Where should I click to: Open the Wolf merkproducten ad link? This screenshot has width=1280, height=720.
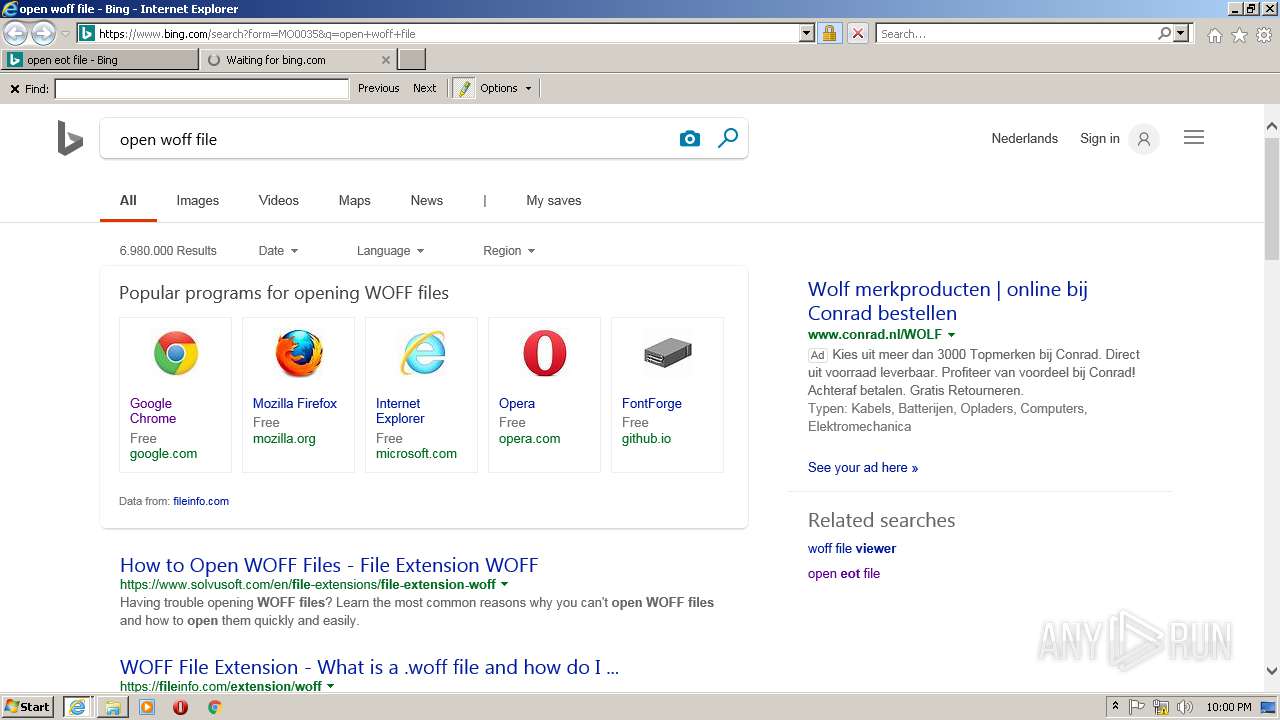[x=948, y=301]
